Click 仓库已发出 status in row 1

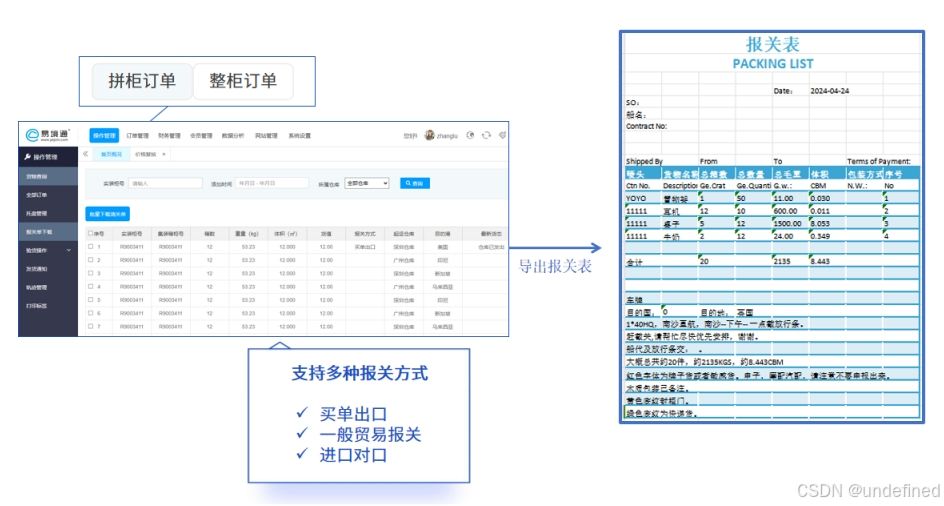click(491, 246)
